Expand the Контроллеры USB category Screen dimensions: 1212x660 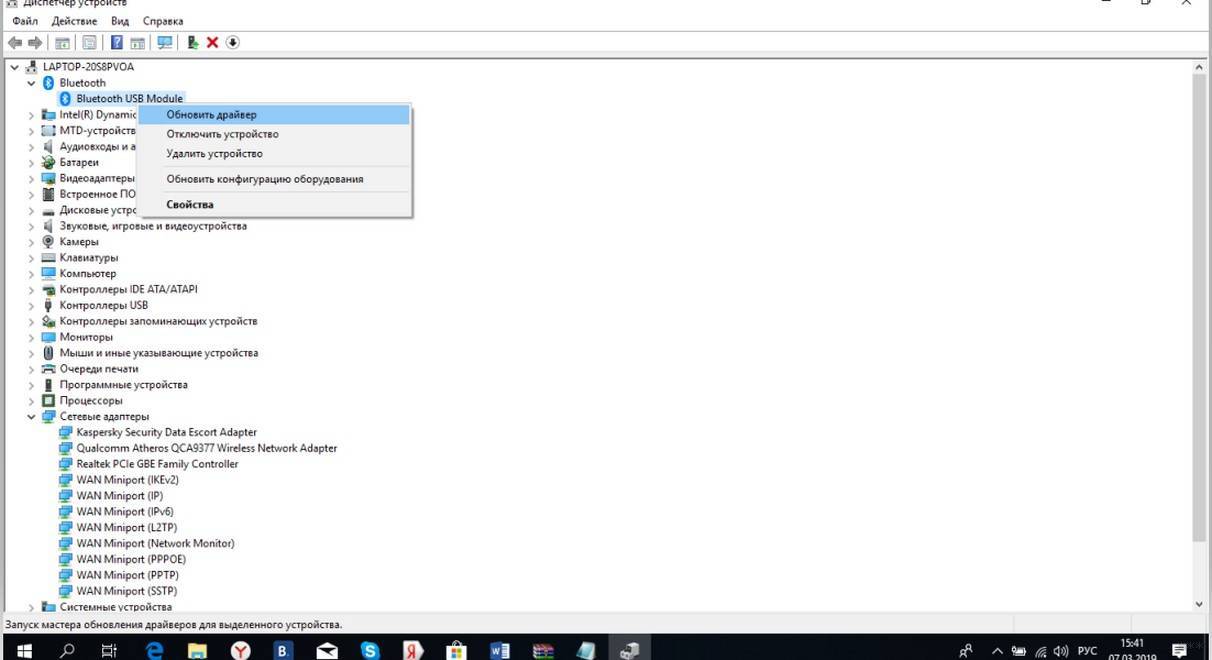click(x=31, y=305)
